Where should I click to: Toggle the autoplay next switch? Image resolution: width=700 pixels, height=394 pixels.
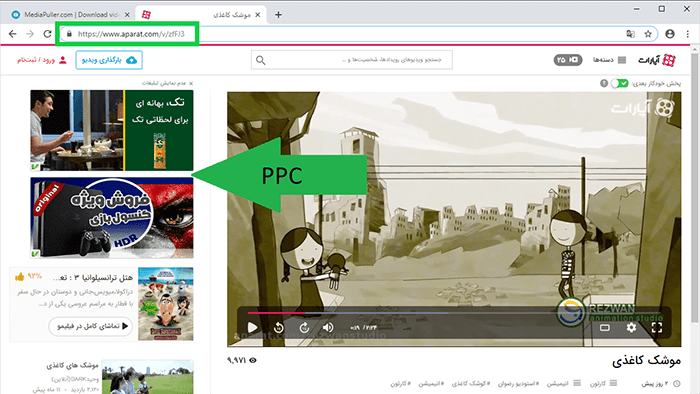pos(620,83)
